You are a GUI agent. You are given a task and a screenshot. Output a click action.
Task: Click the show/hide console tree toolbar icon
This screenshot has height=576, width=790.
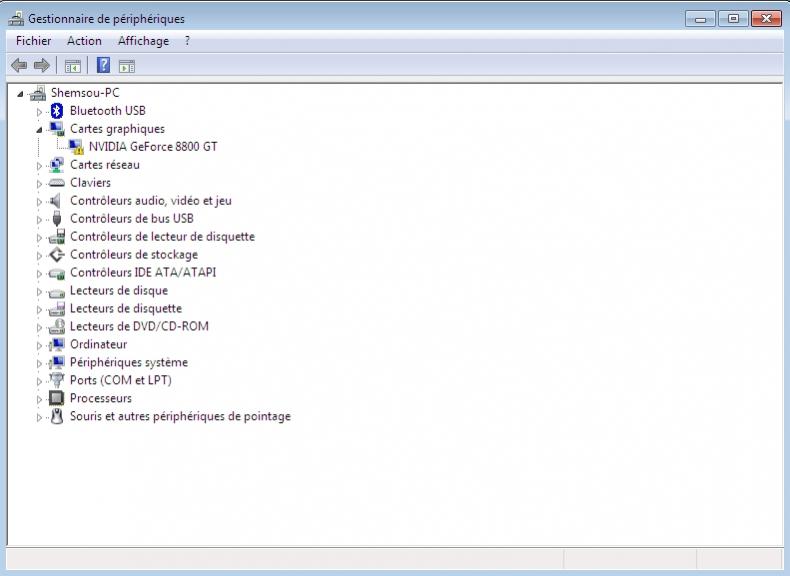coord(73,66)
